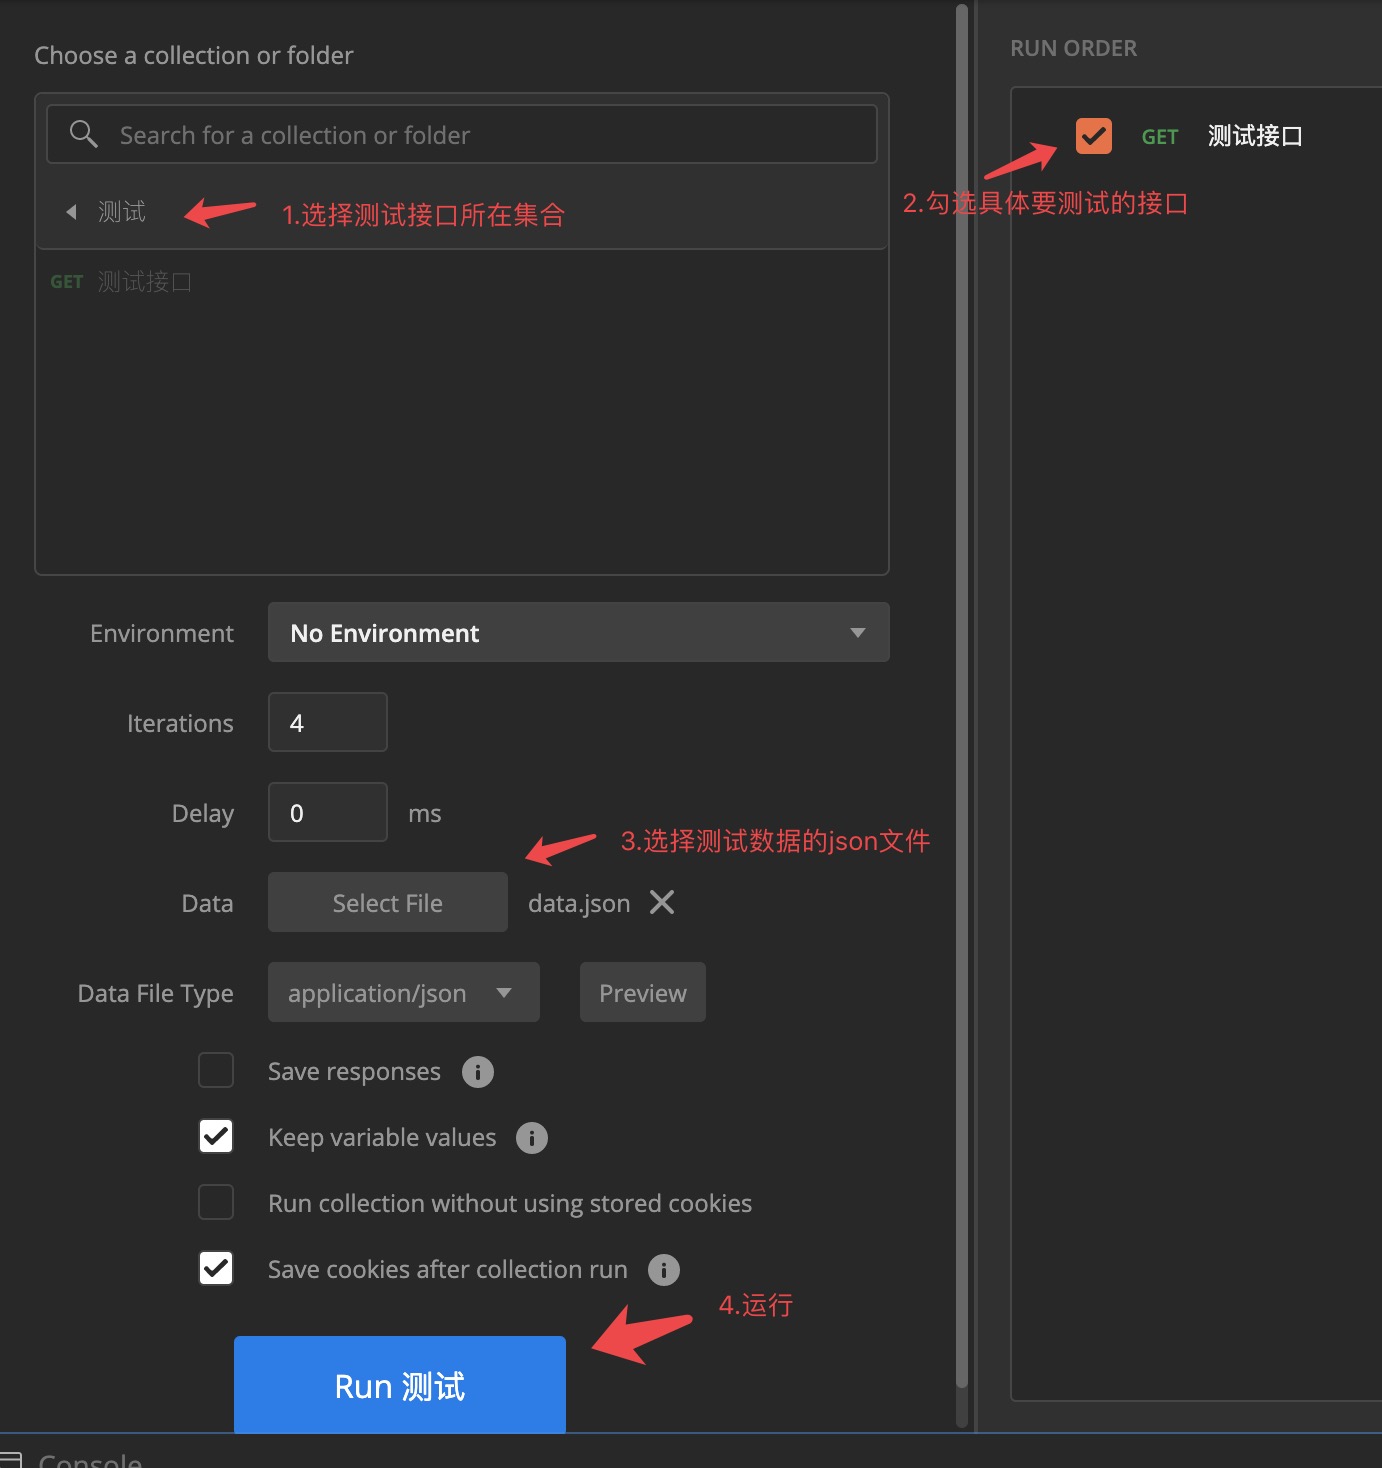
Task: Uncheck Save cookies after collection run
Action: click(216, 1268)
